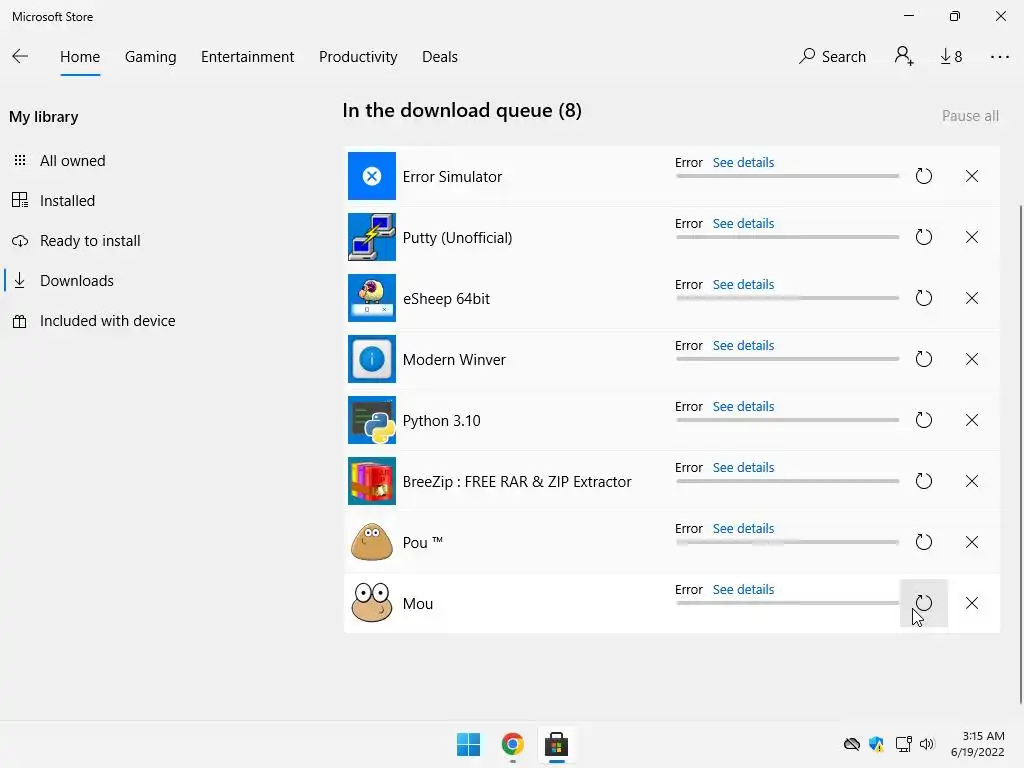Switch to the Home tab
The height and width of the screenshot is (768, 1024).
click(80, 57)
